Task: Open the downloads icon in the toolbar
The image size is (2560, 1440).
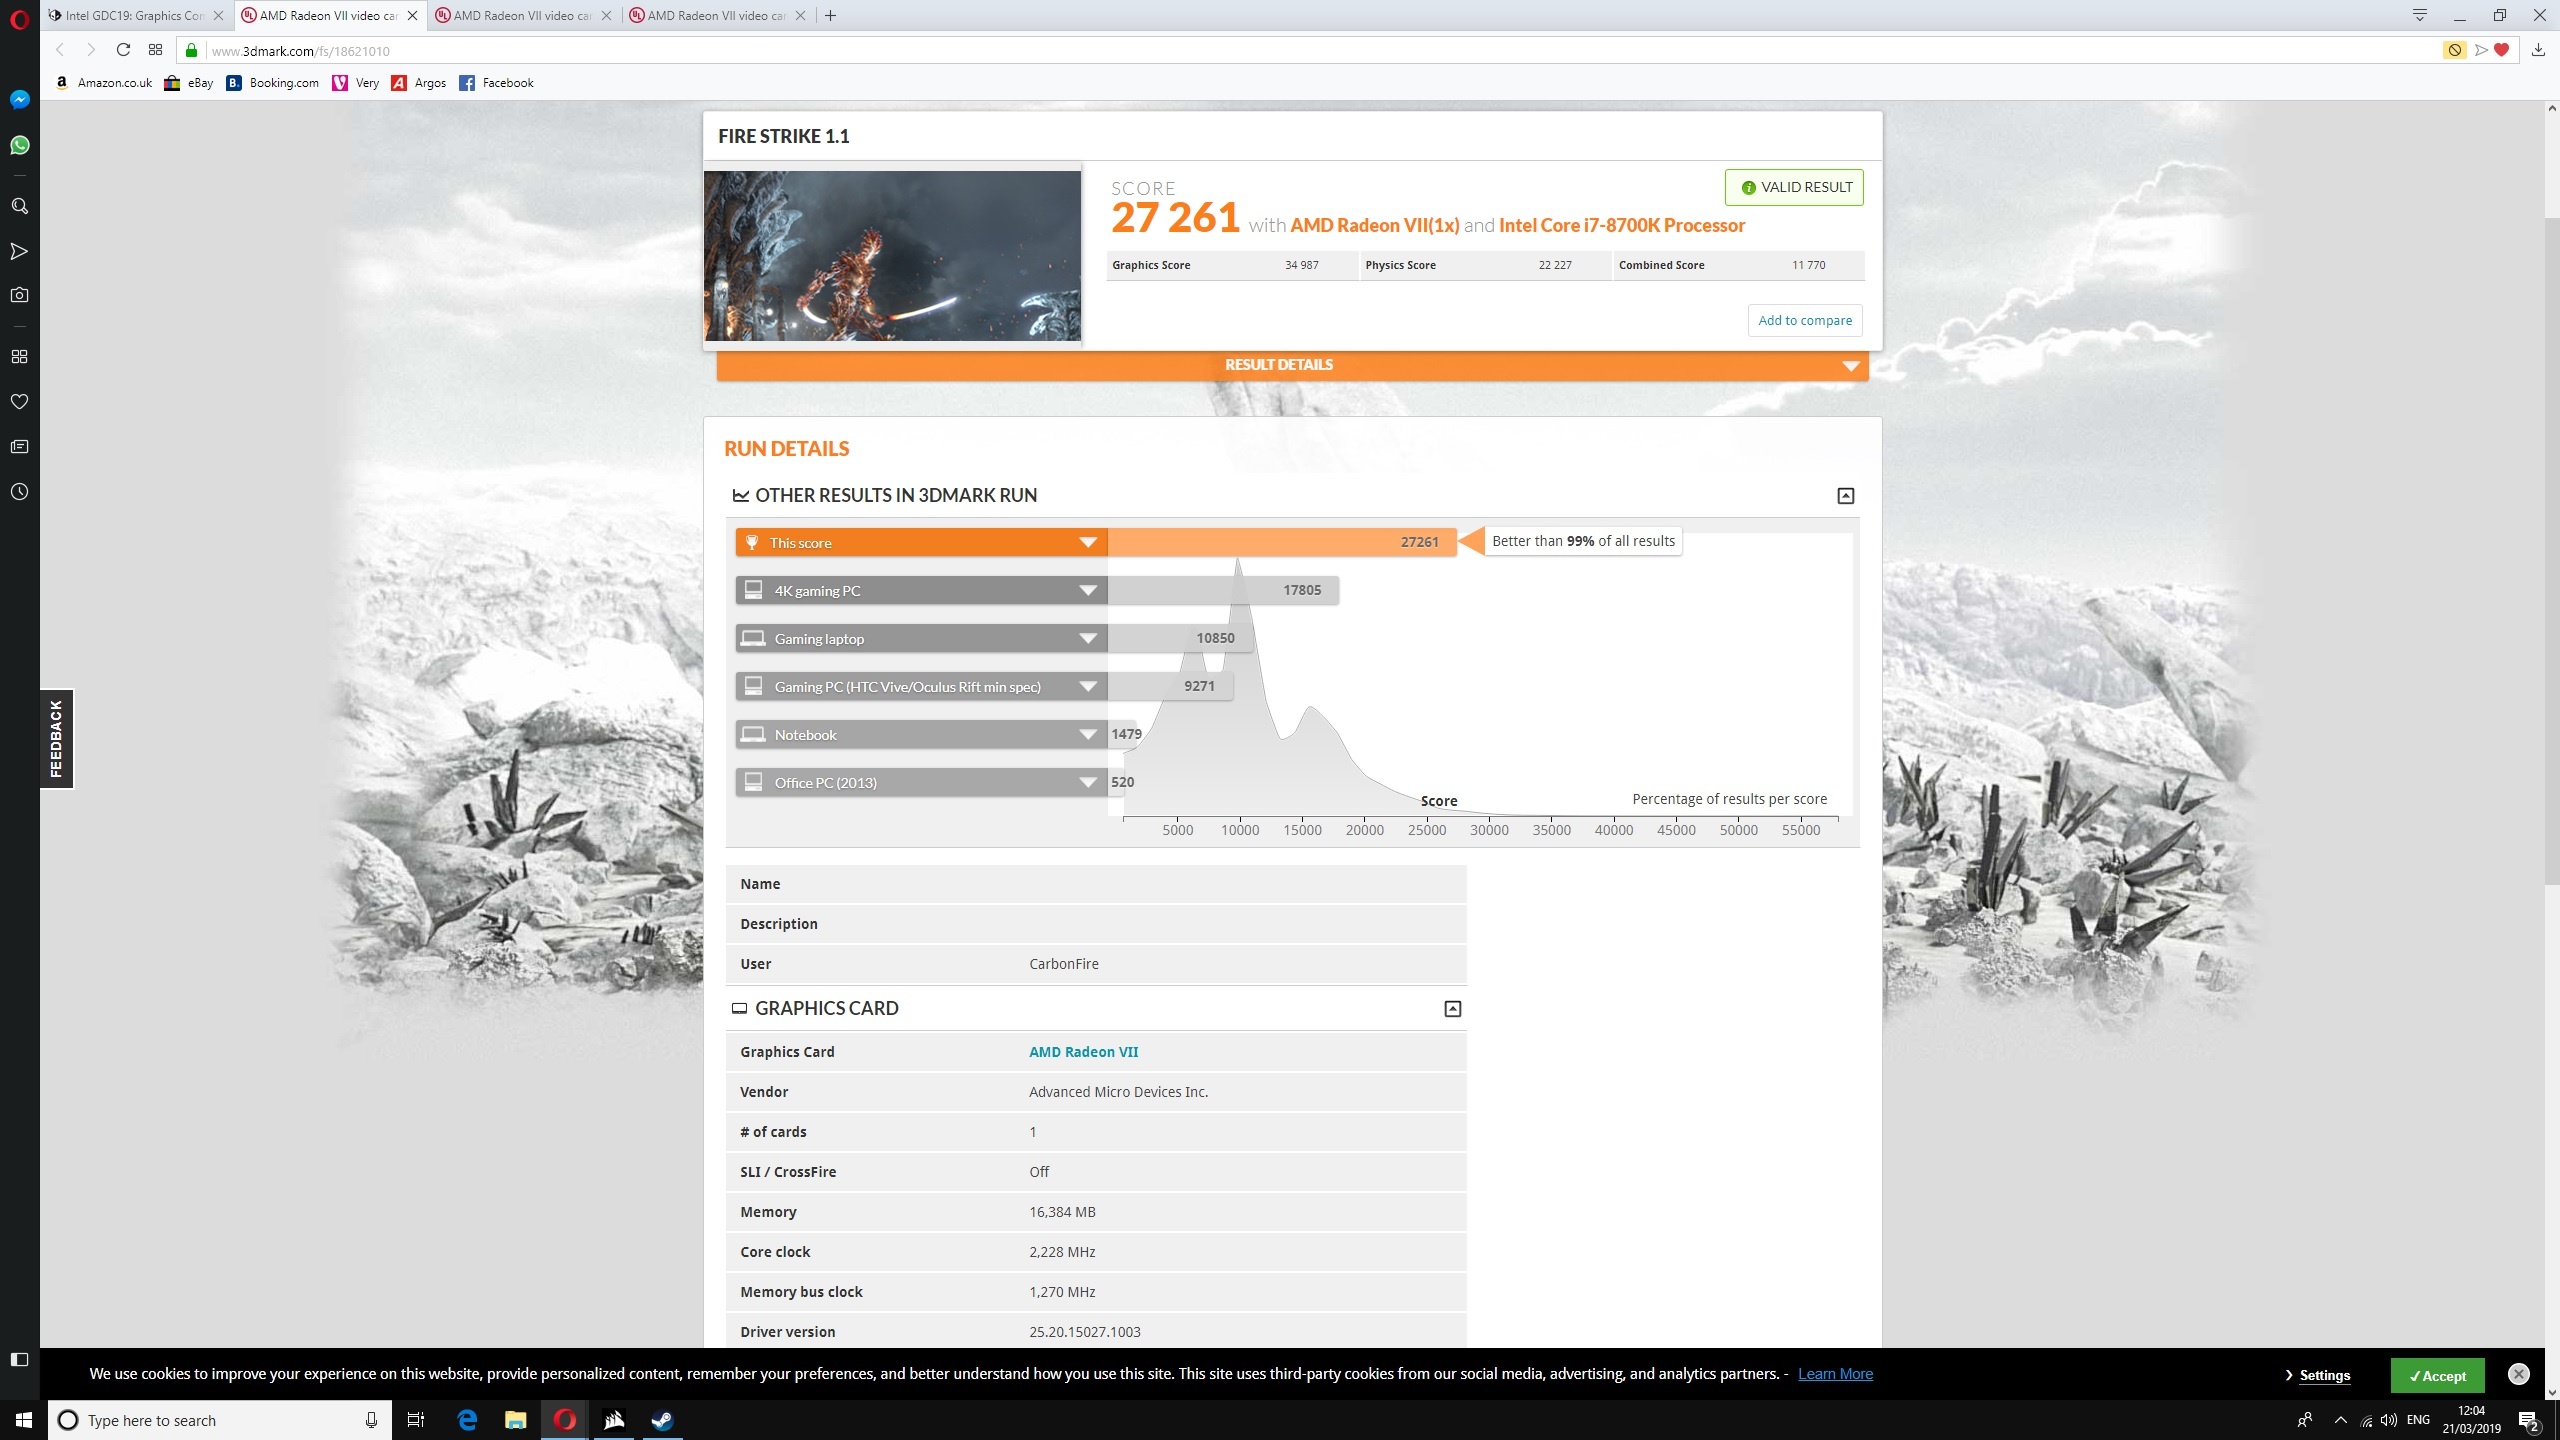Action: tap(2538, 50)
